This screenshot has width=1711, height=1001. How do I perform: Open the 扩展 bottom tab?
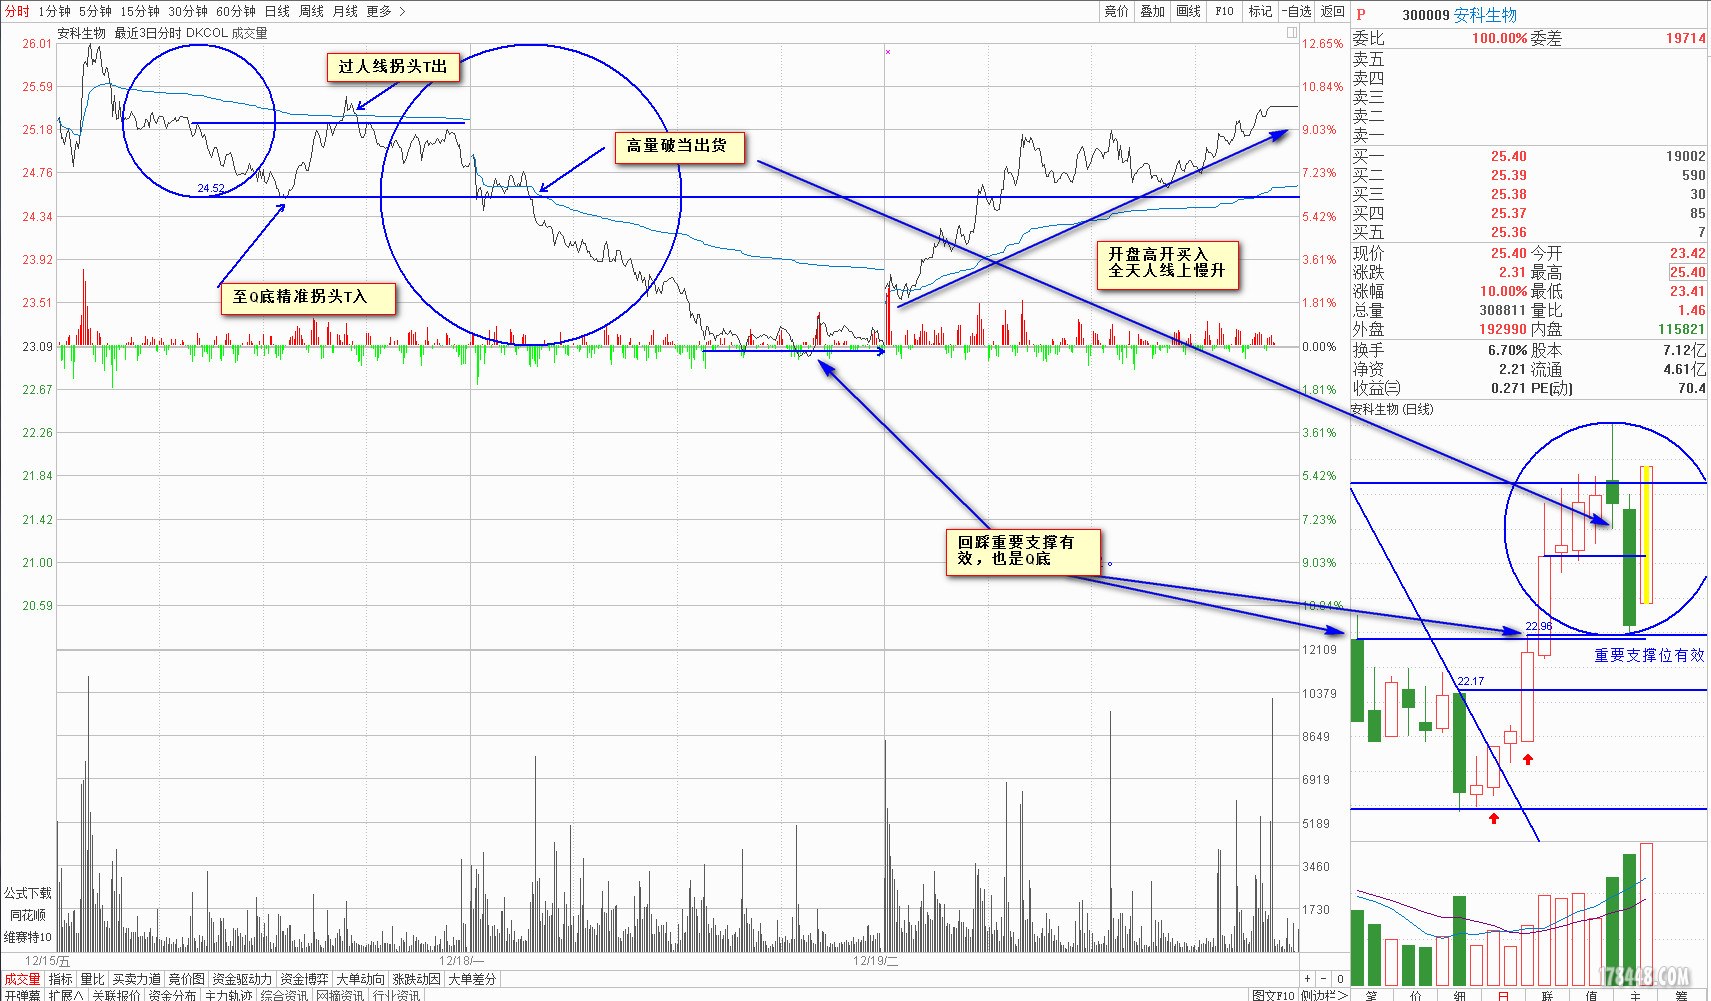point(66,995)
